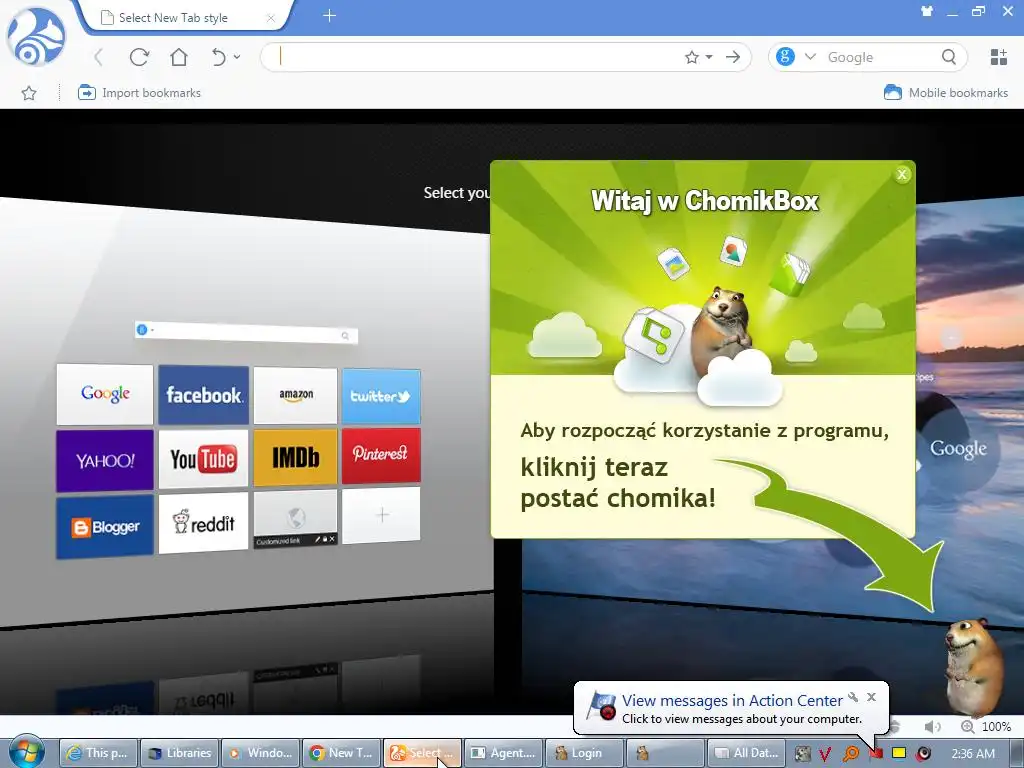Switch to 'All Dat...' taskbar window
This screenshot has width=1024, height=768.
tap(747, 753)
